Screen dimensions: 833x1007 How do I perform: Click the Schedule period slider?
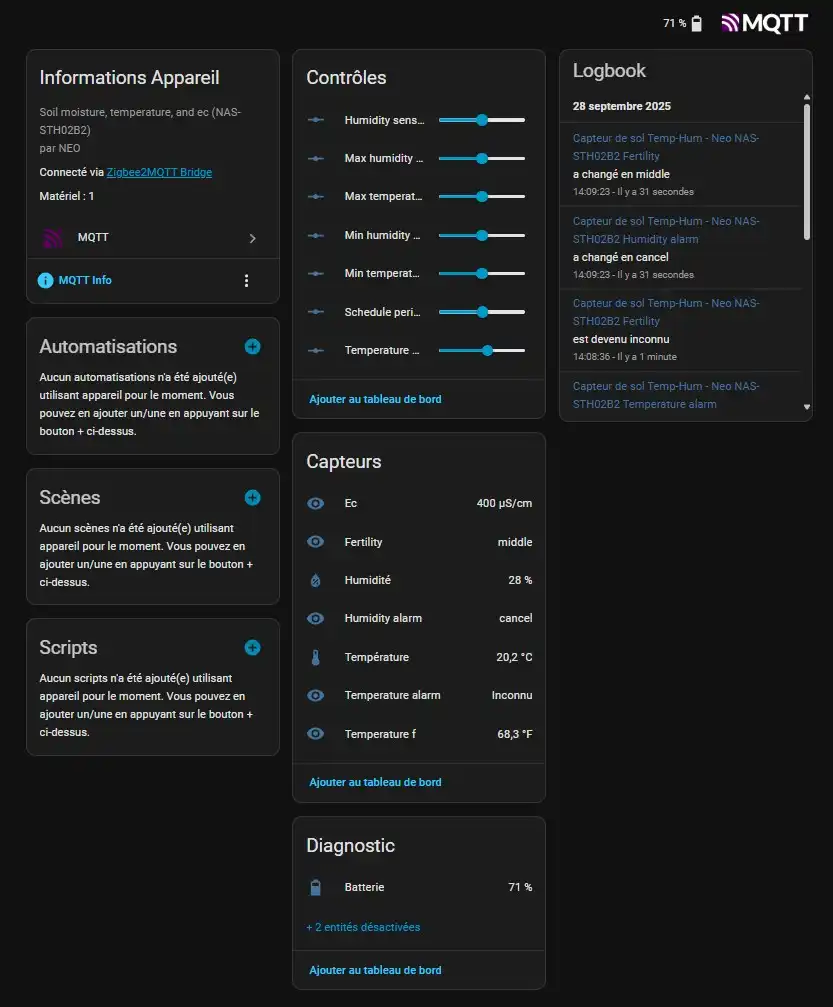click(x=481, y=312)
